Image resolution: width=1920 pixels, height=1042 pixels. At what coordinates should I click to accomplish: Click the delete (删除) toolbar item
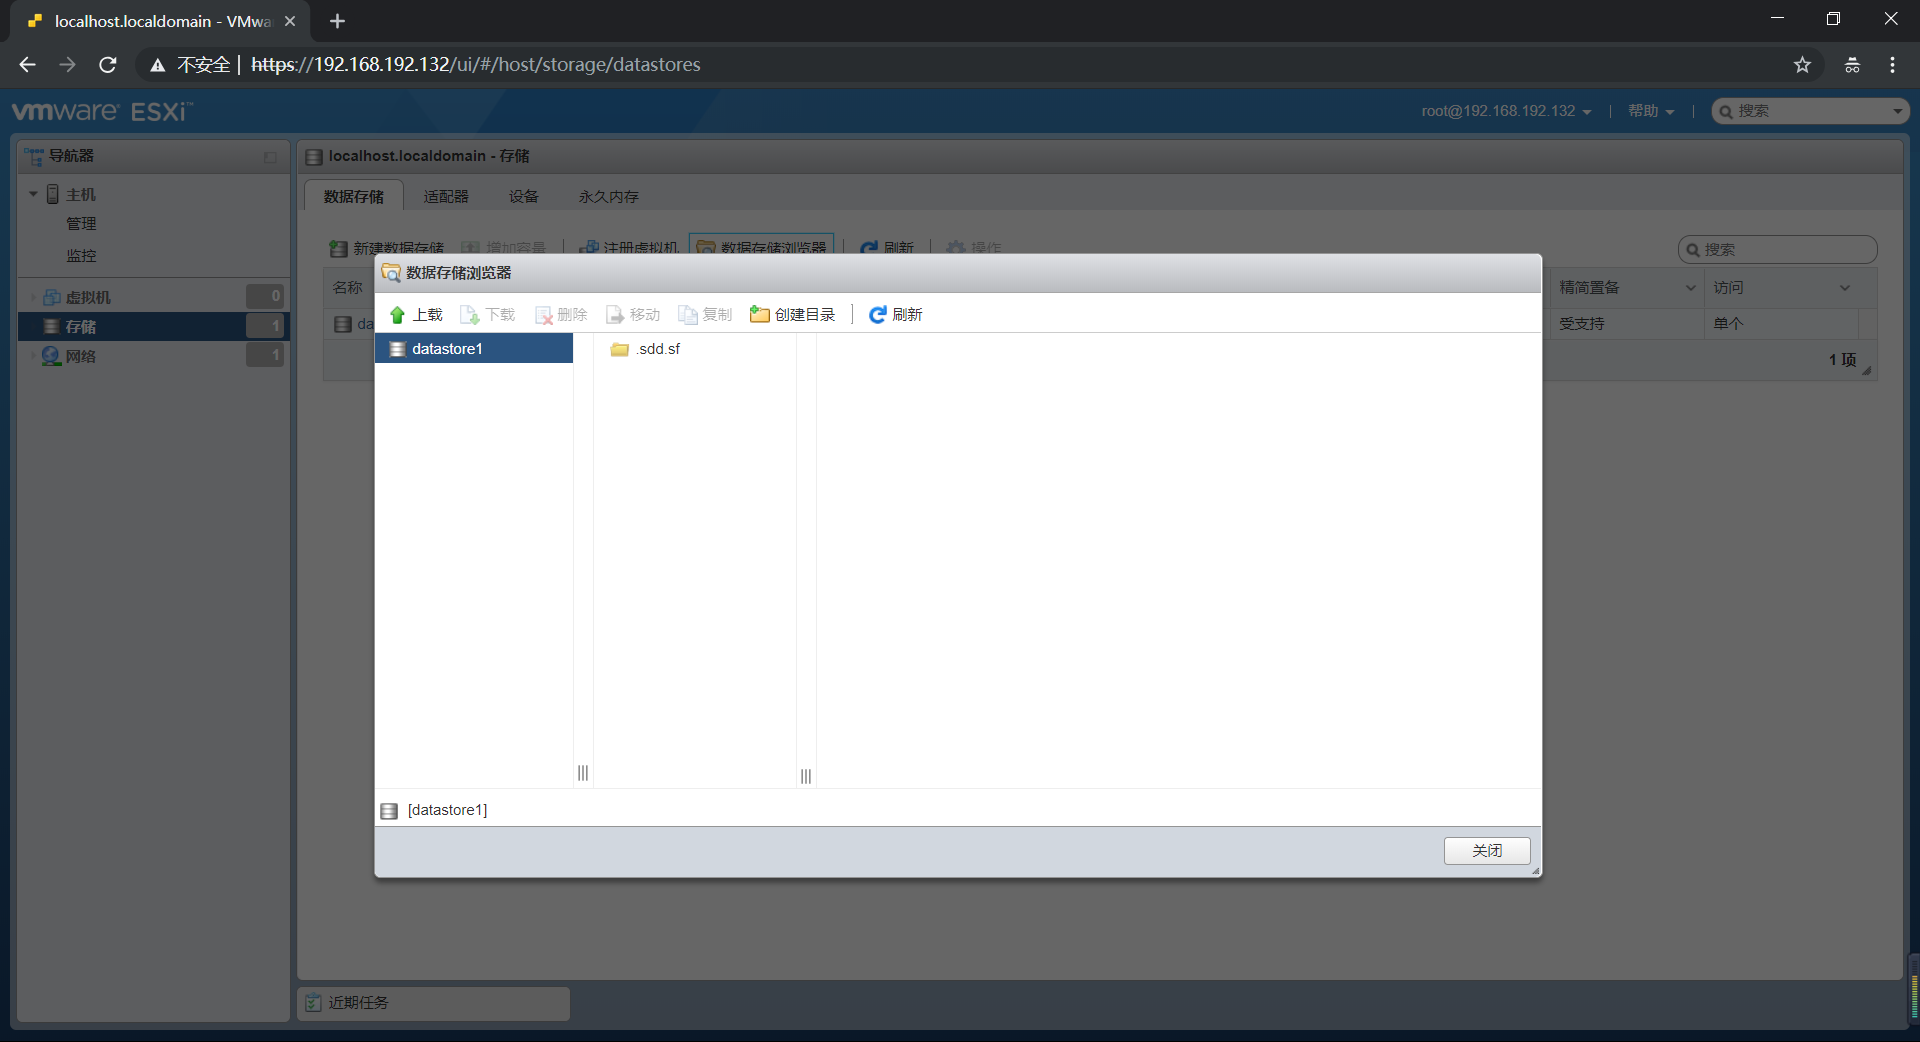click(561, 315)
